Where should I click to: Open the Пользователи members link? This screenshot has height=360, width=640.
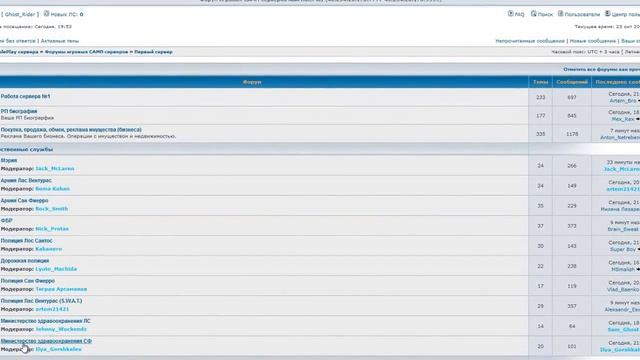pyautogui.click(x=582, y=14)
